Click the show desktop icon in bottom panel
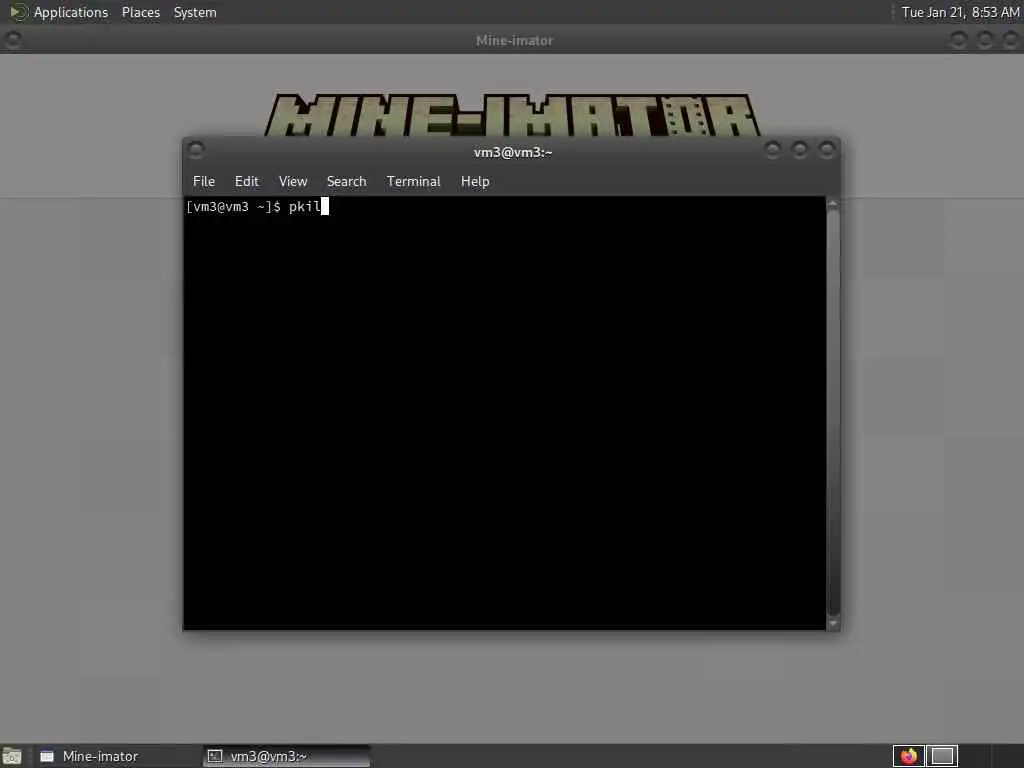The width and height of the screenshot is (1024, 768). (12, 756)
